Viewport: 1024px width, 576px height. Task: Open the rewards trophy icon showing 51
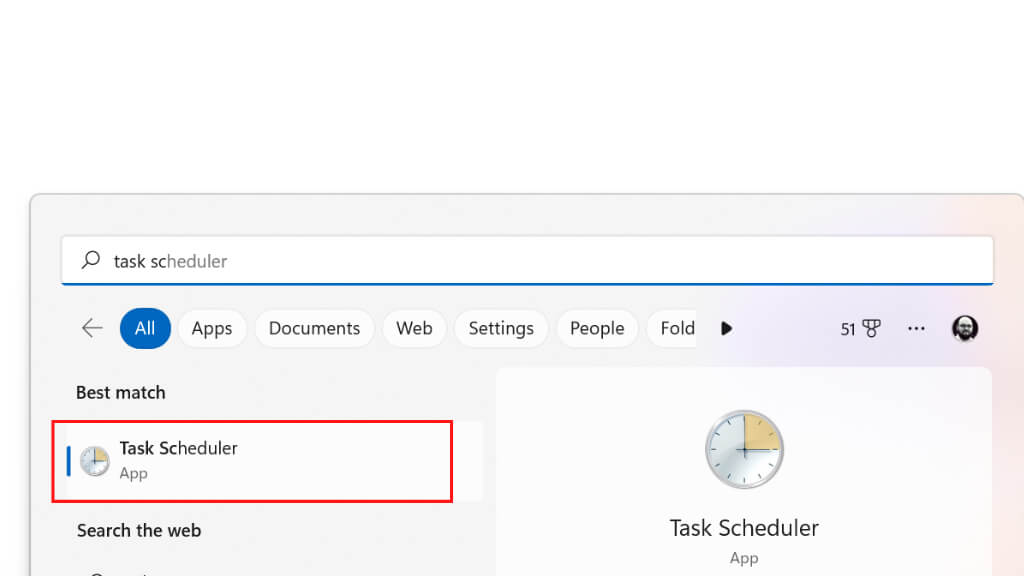click(861, 328)
